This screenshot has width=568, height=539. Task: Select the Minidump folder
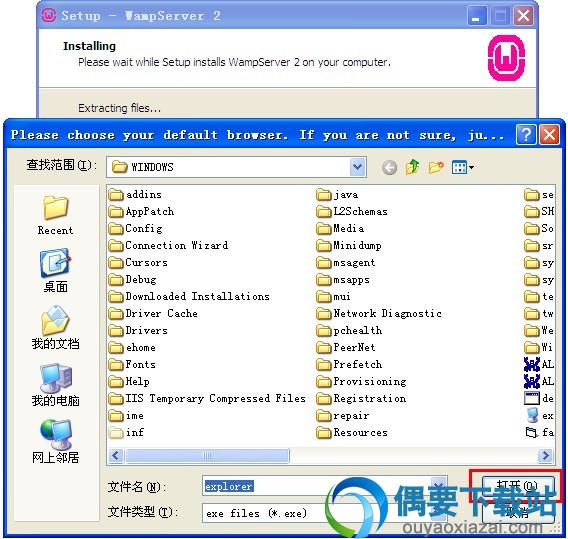[x=349, y=246]
